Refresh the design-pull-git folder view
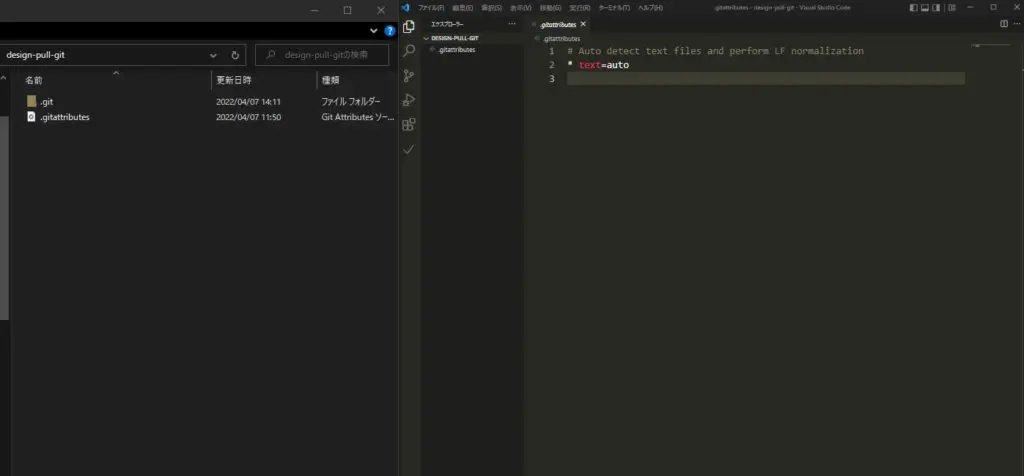Image resolution: width=1024 pixels, height=476 pixels. click(235, 55)
